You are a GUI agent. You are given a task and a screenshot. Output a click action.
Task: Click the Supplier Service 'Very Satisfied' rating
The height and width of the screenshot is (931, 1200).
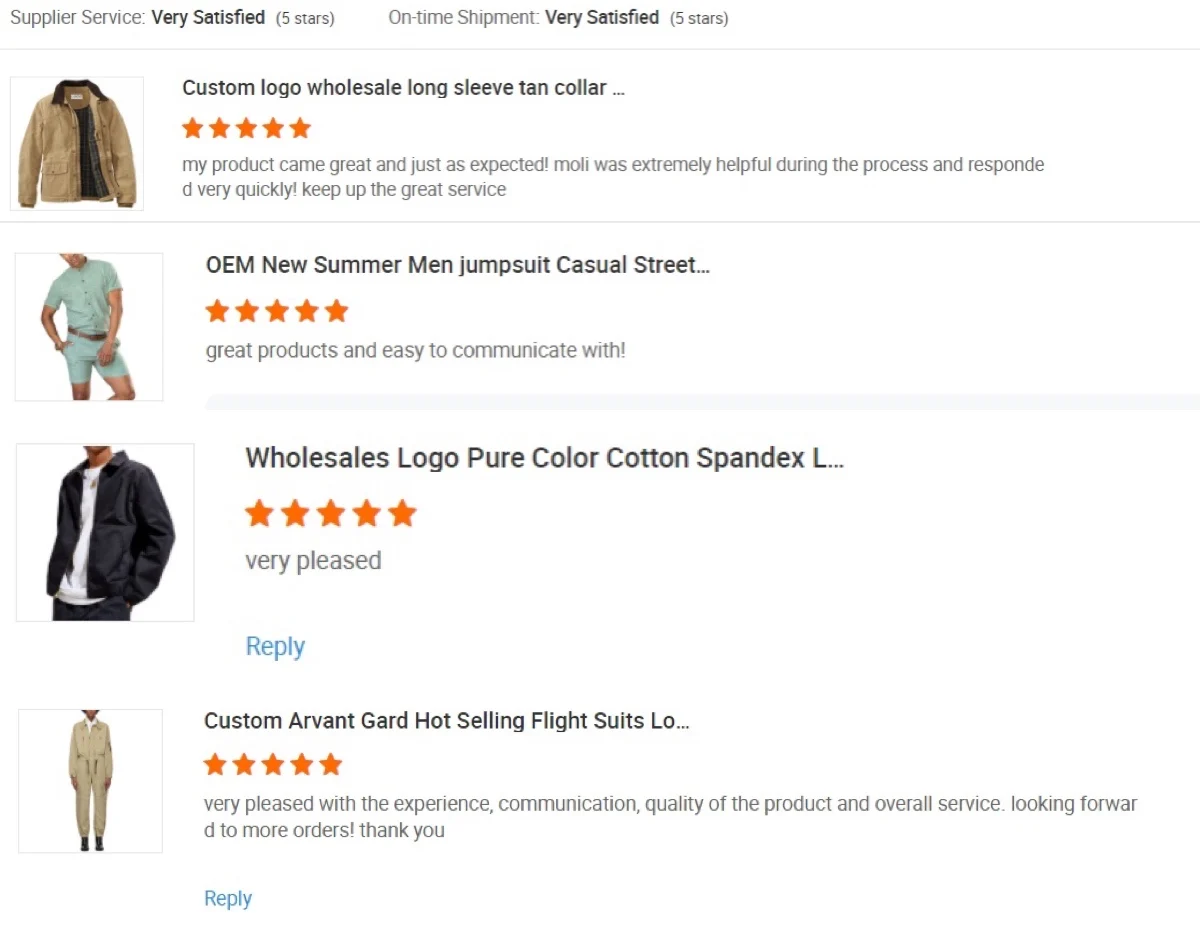coord(208,18)
